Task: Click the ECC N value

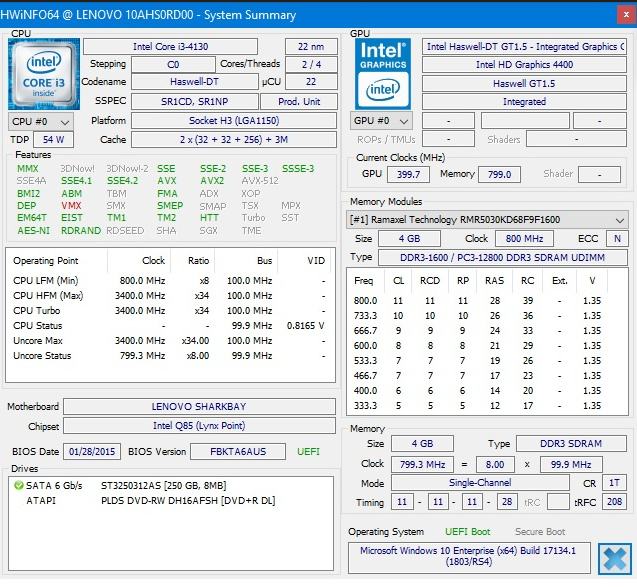Action: coord(617,238)
